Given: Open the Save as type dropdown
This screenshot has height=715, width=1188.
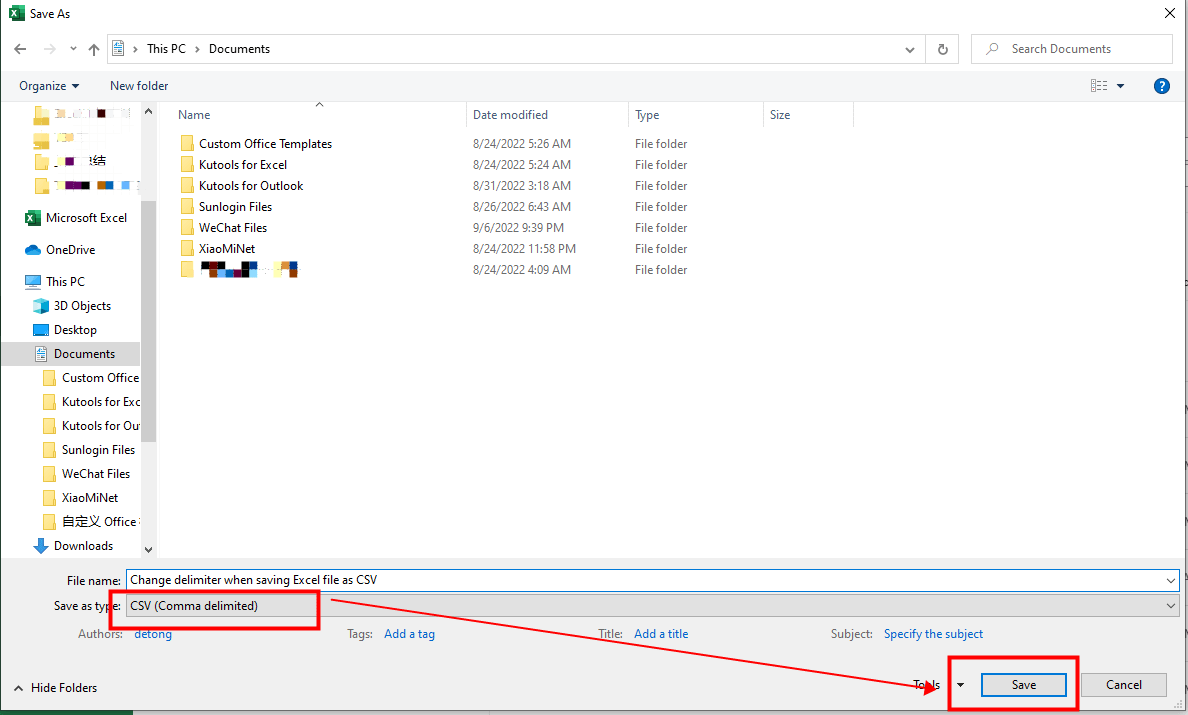Looking at the screenshot, I should pyautogui.click(x=1170, y=605).
